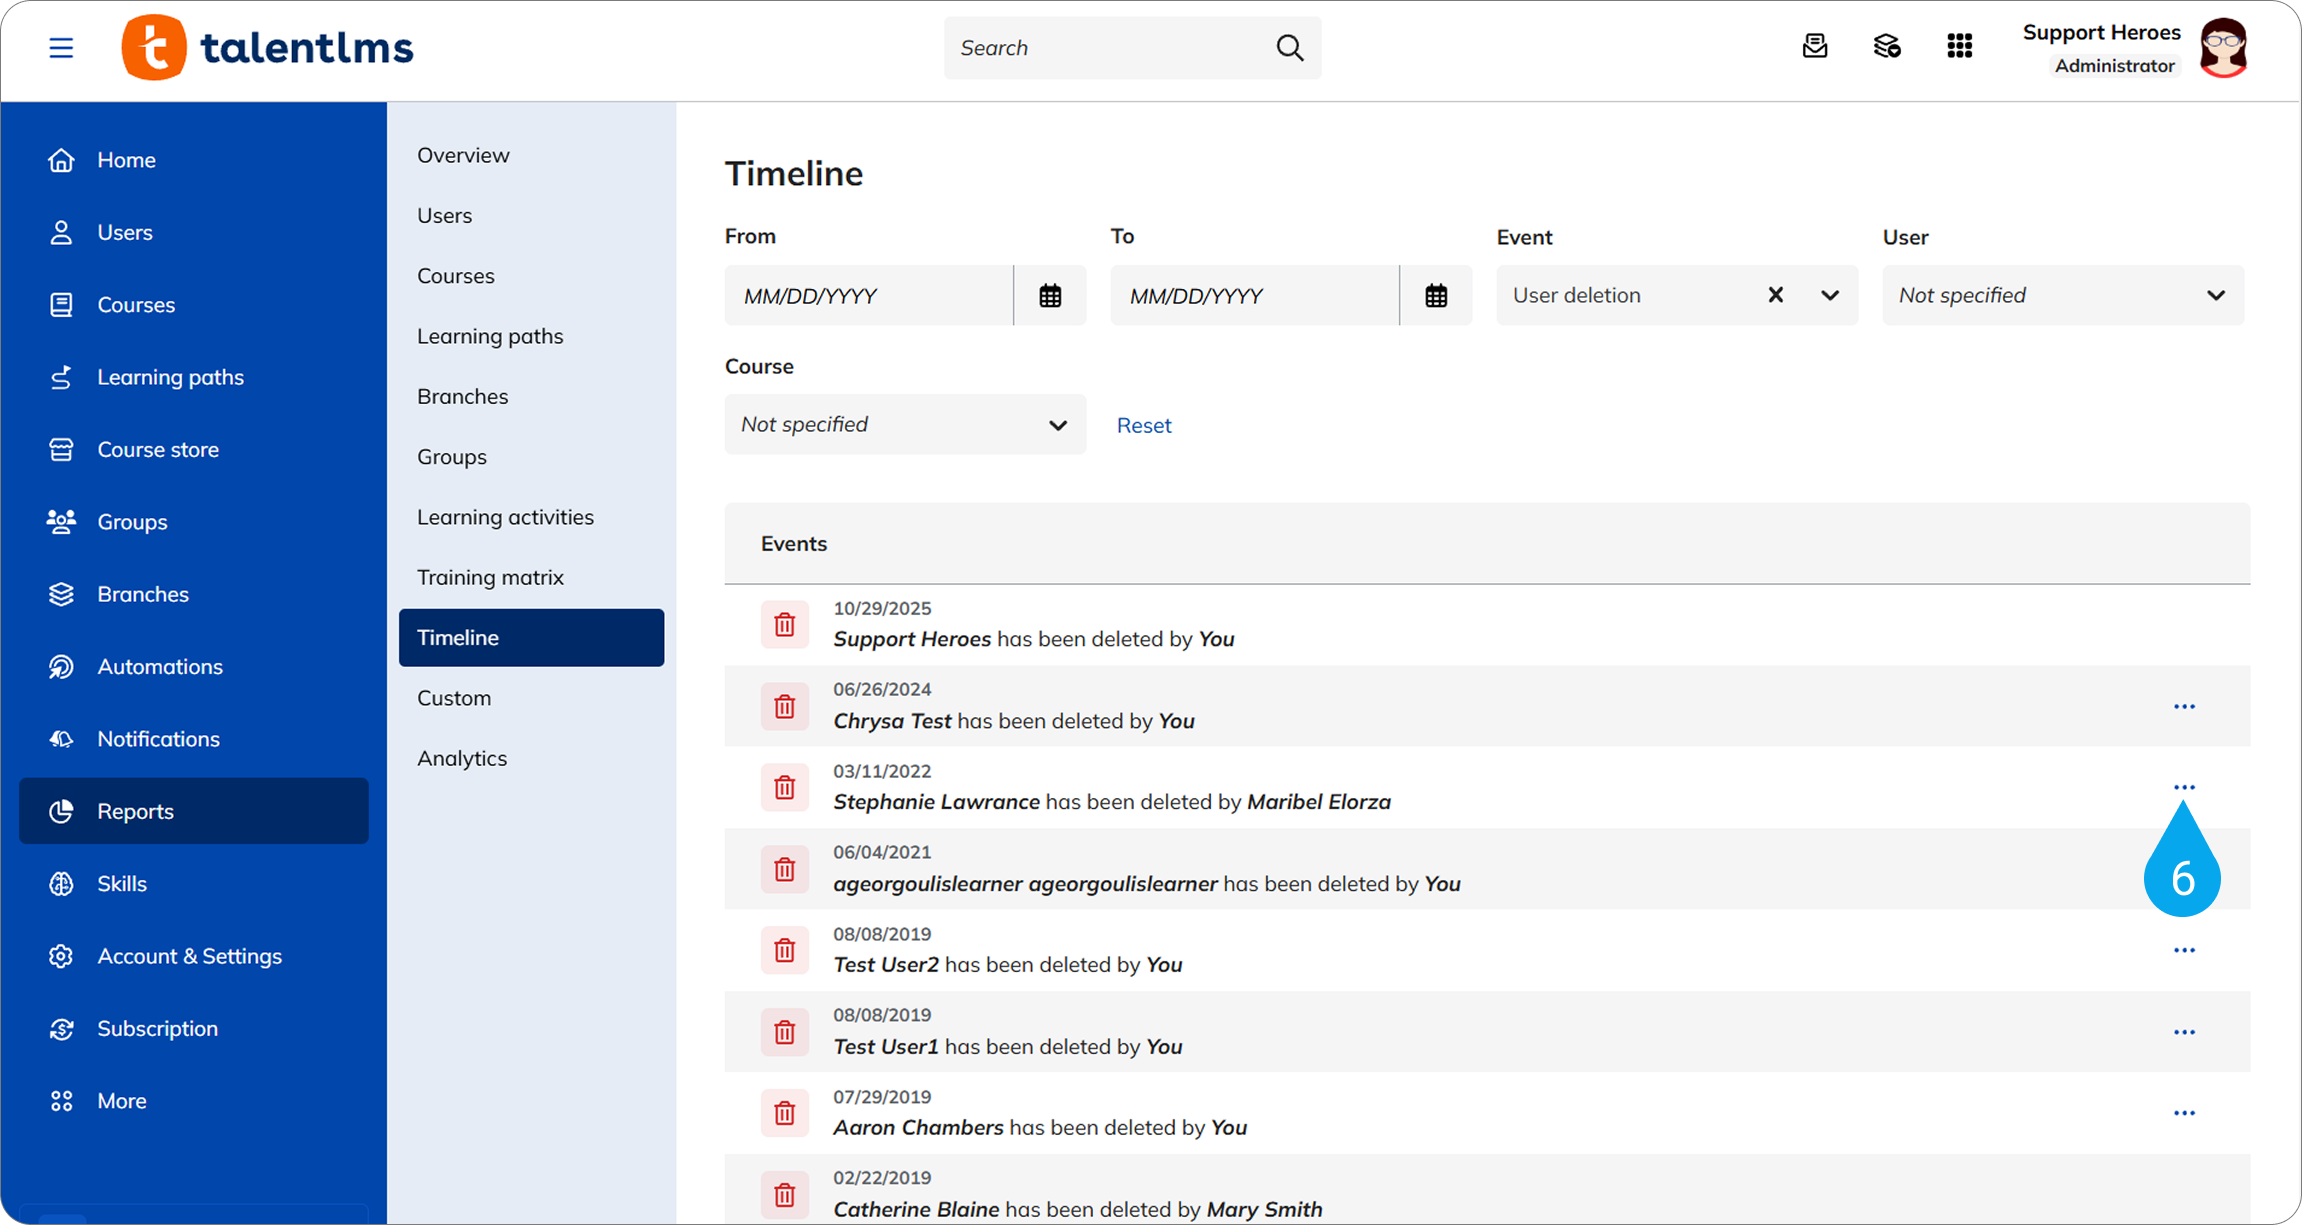The width and height of the screenshot is (2302, 1225).
Task: Click trash icon on Chrysa Test event
Action: [x=785, y=707]
